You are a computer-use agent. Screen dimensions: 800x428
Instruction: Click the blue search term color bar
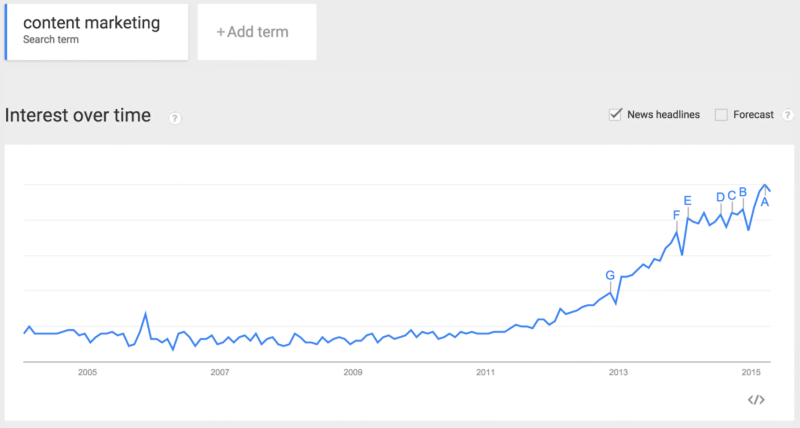pos(6,31)
